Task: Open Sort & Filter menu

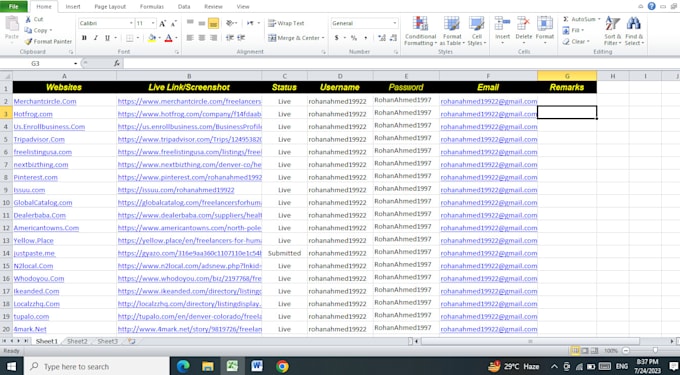Action: click(613, 31)
